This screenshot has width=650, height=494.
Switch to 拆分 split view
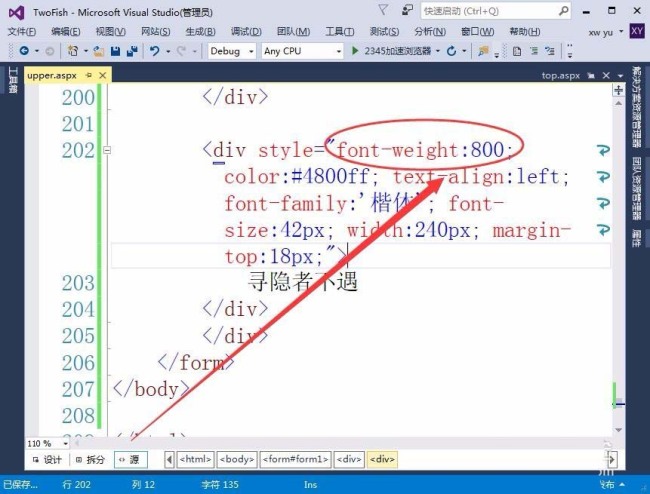[90, 460]
